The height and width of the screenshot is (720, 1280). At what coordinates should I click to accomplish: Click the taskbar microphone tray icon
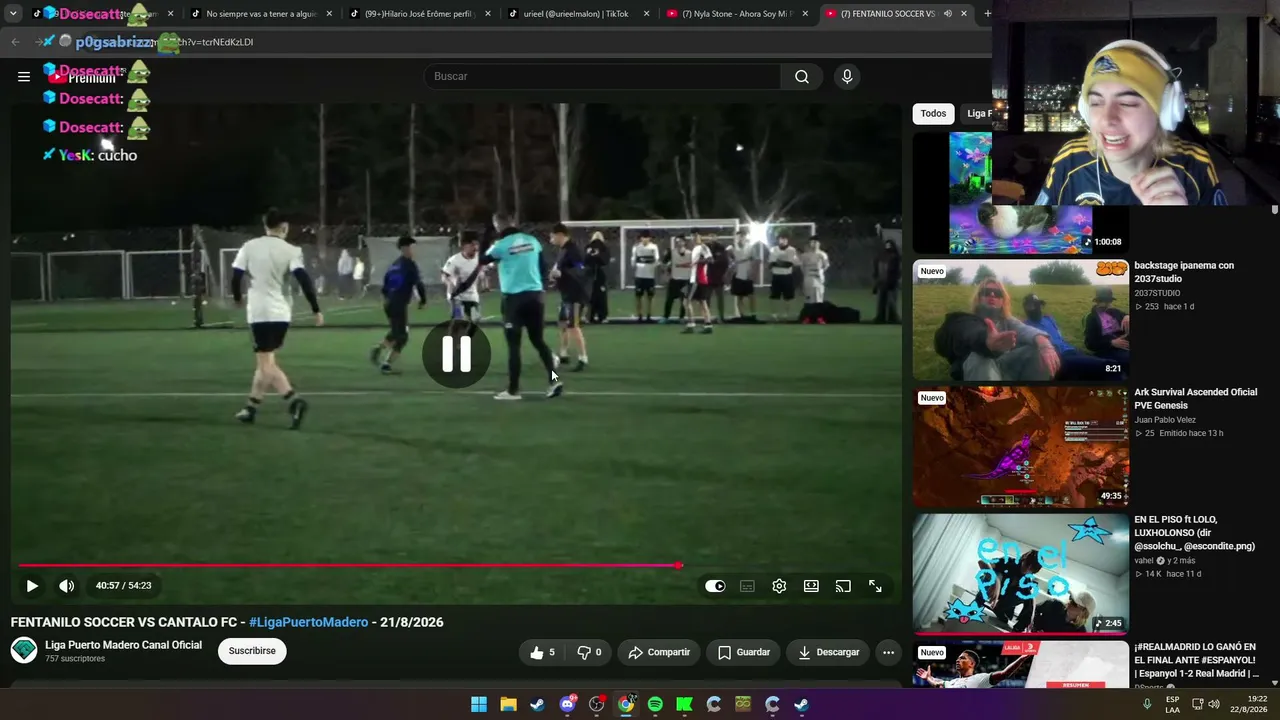pos(1147,704)
